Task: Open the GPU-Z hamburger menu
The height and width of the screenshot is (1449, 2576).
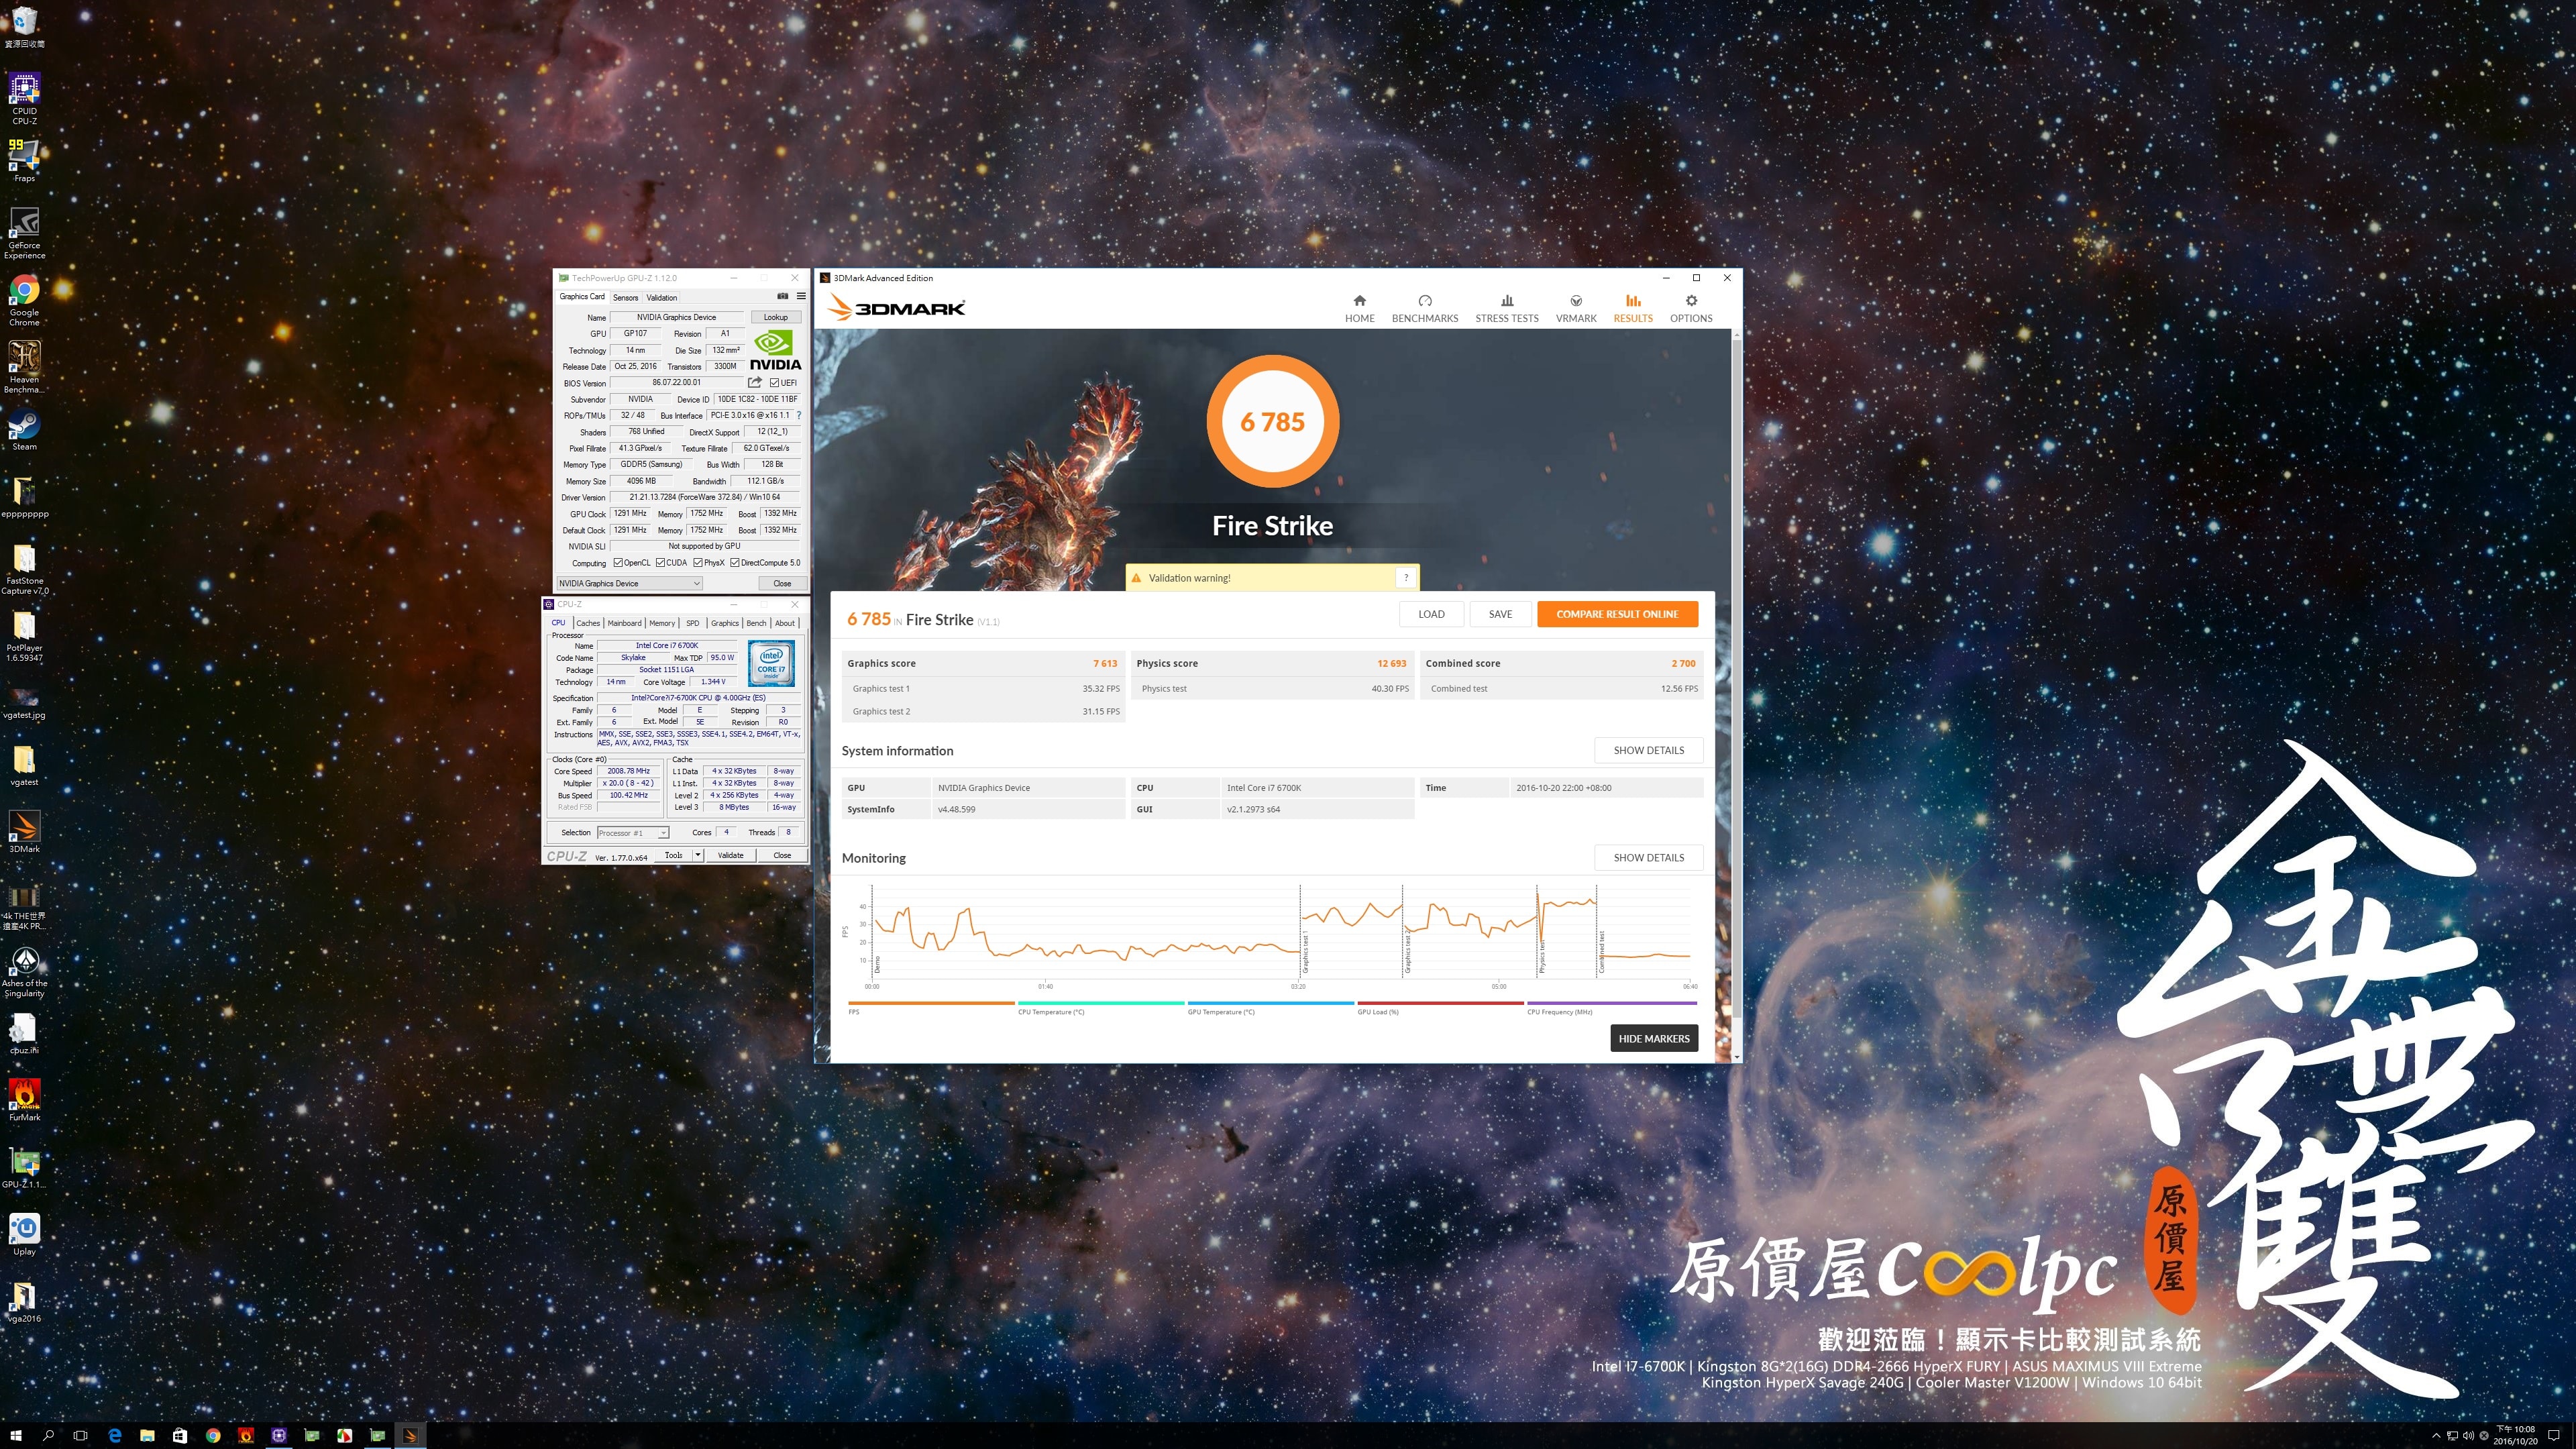Action: pos(801,296)
